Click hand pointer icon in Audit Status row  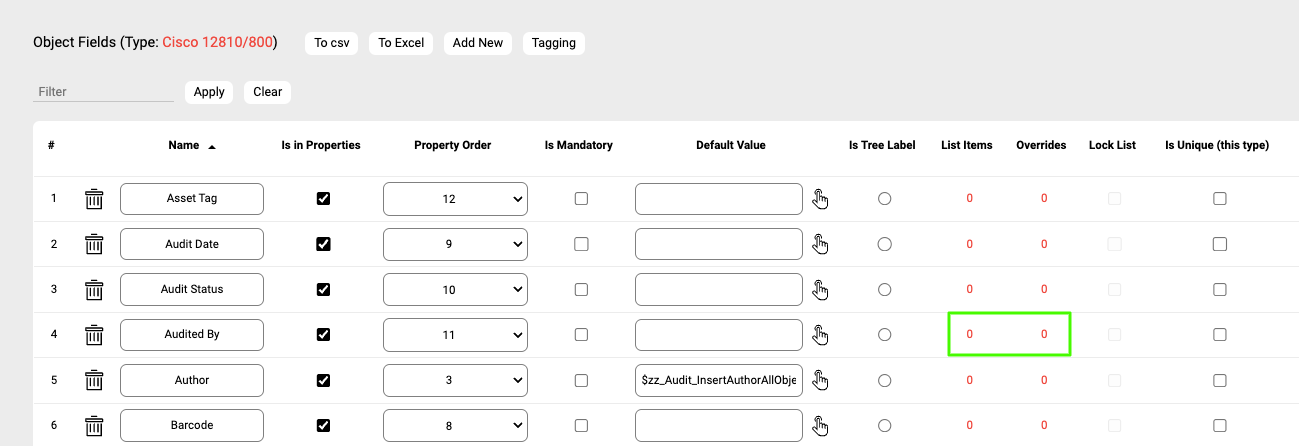point(820,289)
